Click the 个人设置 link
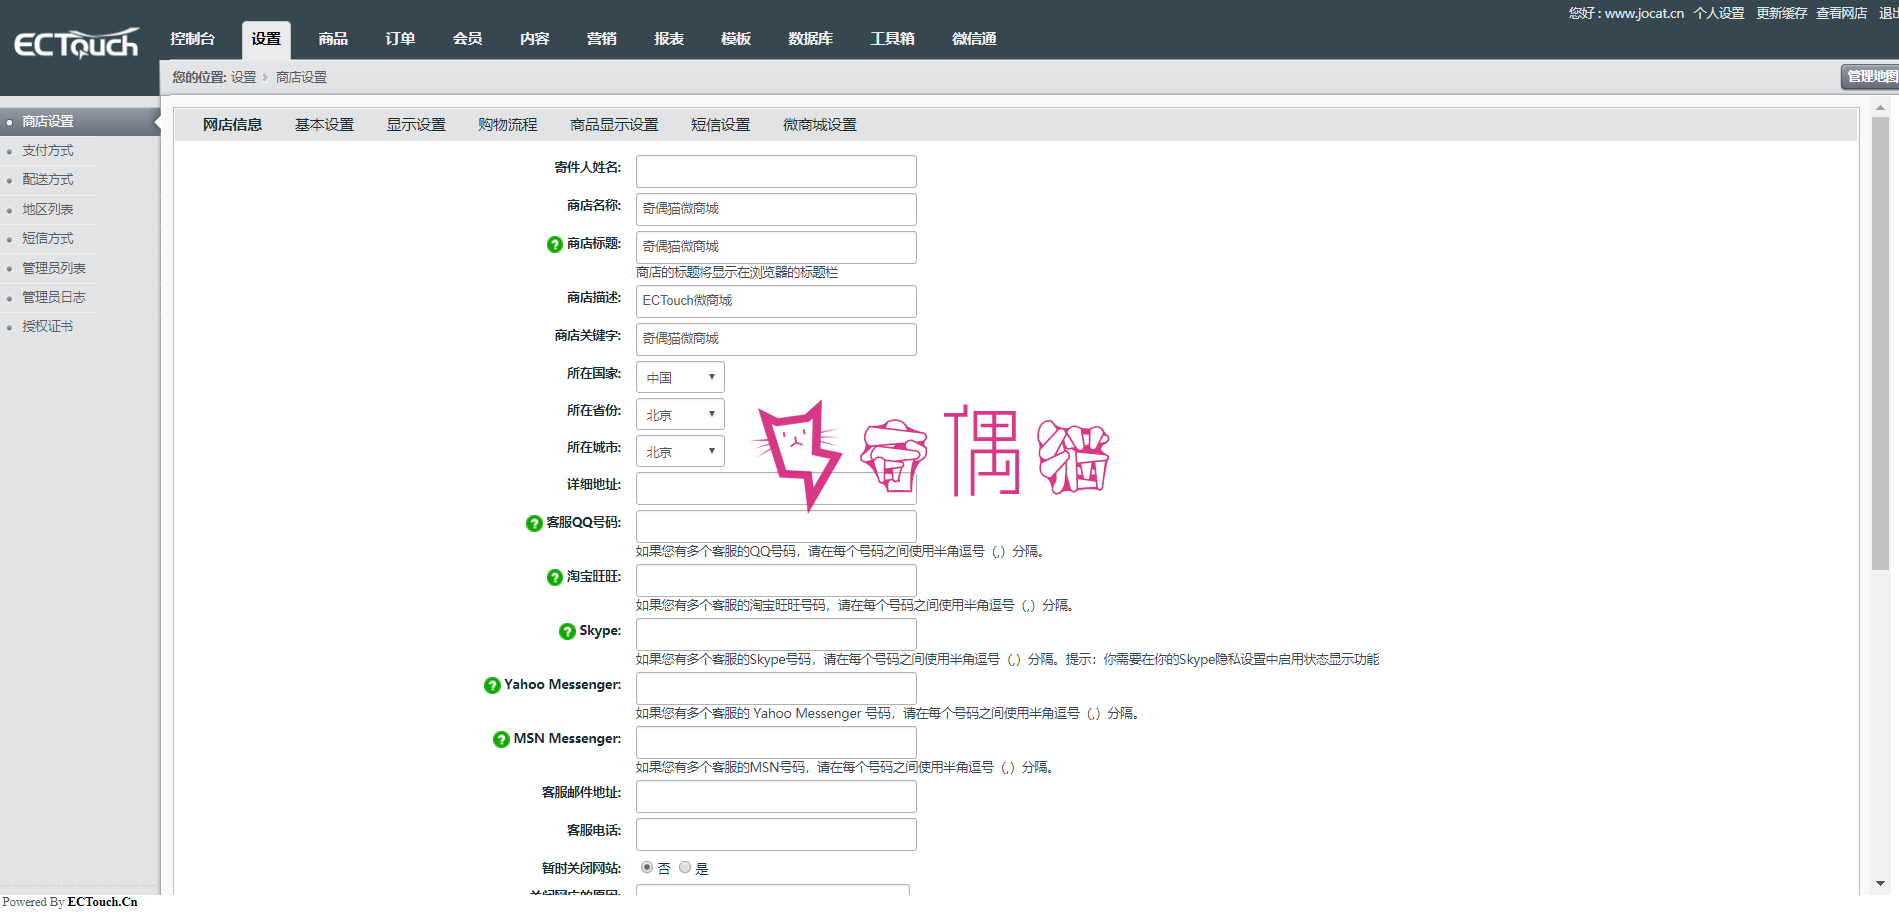Viewport: 1899px width, 914px height. (x=1719, y=13)
